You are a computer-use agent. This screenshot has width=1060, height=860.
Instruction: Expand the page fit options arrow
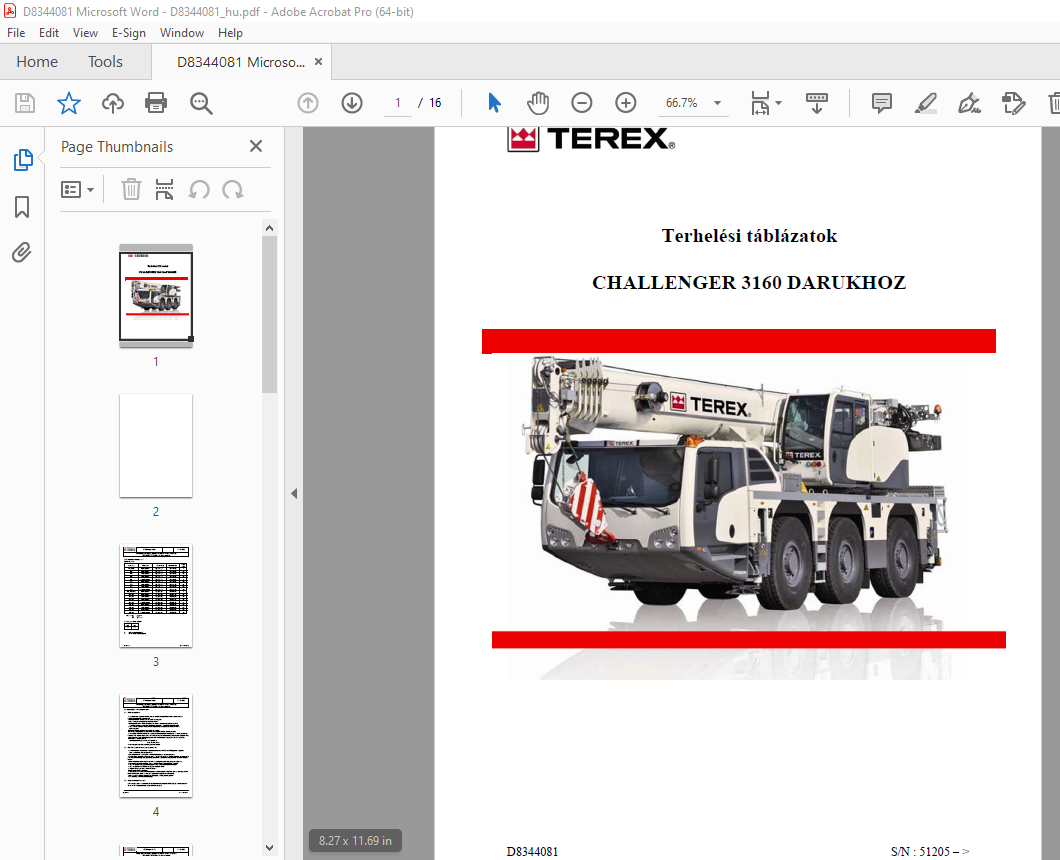[x=778, y=103]
